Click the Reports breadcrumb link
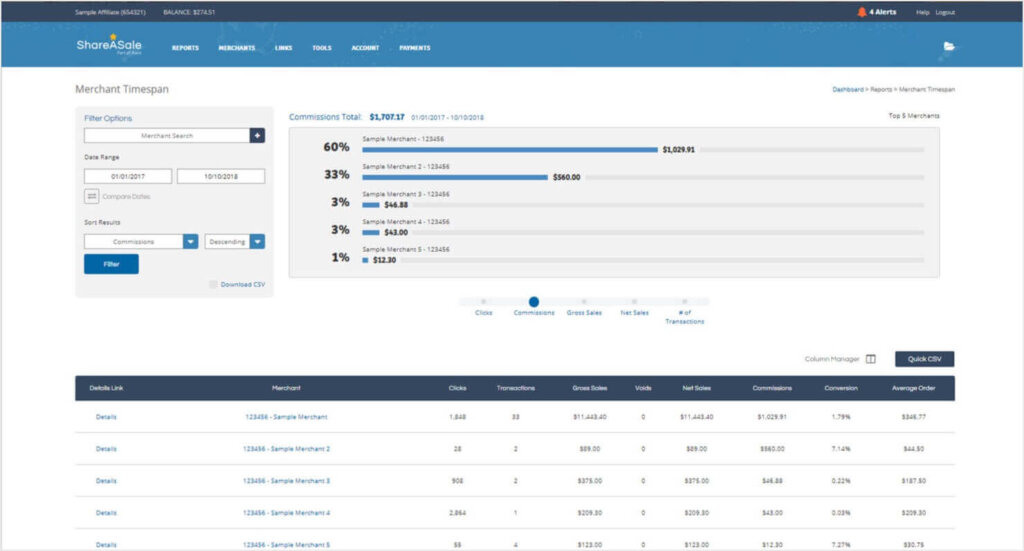 pyautogui.click(x=881, y=89)
